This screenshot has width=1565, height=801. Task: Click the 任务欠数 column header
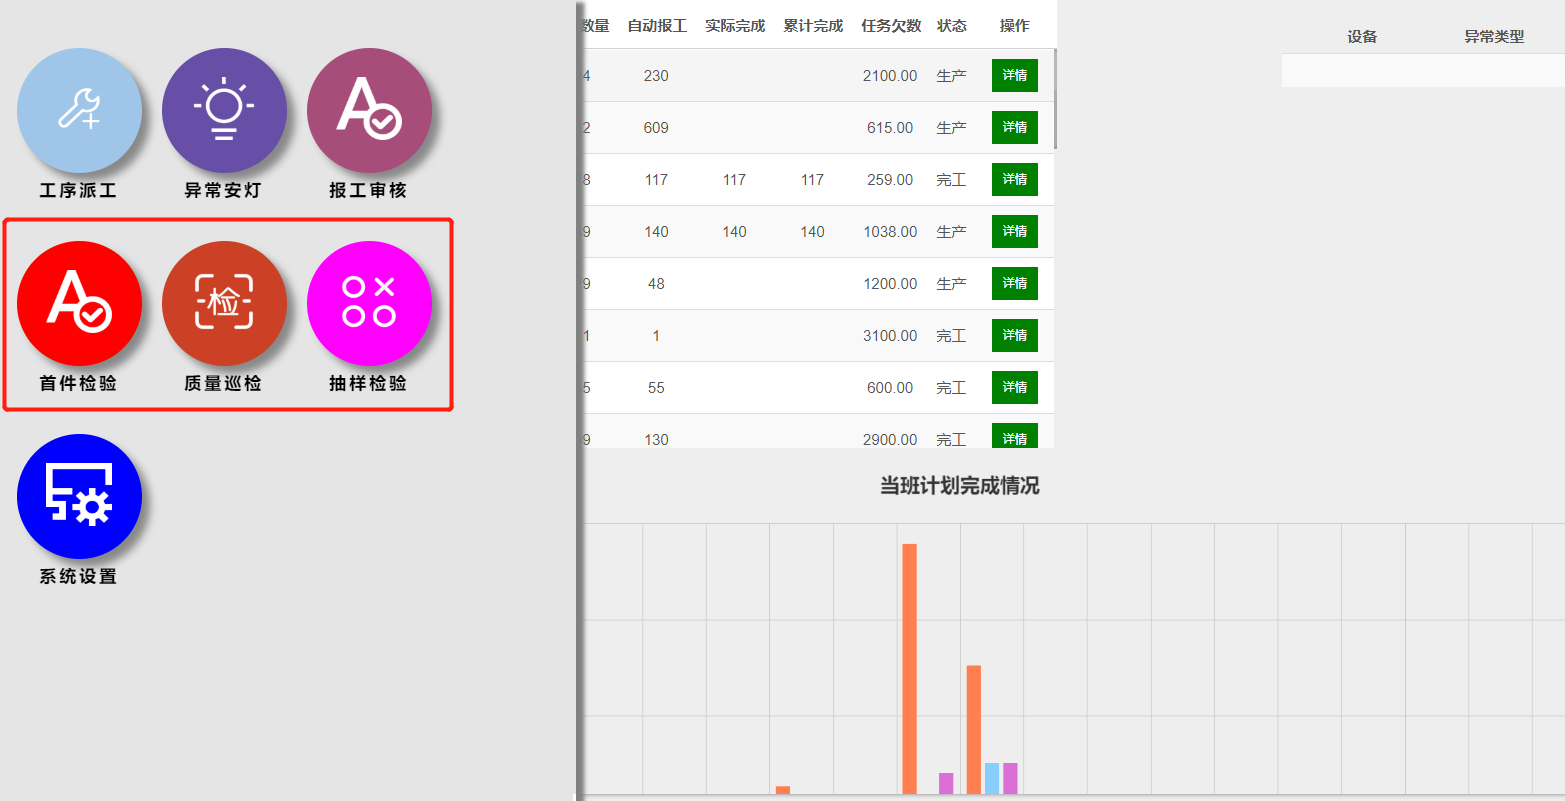coord(891,26)
